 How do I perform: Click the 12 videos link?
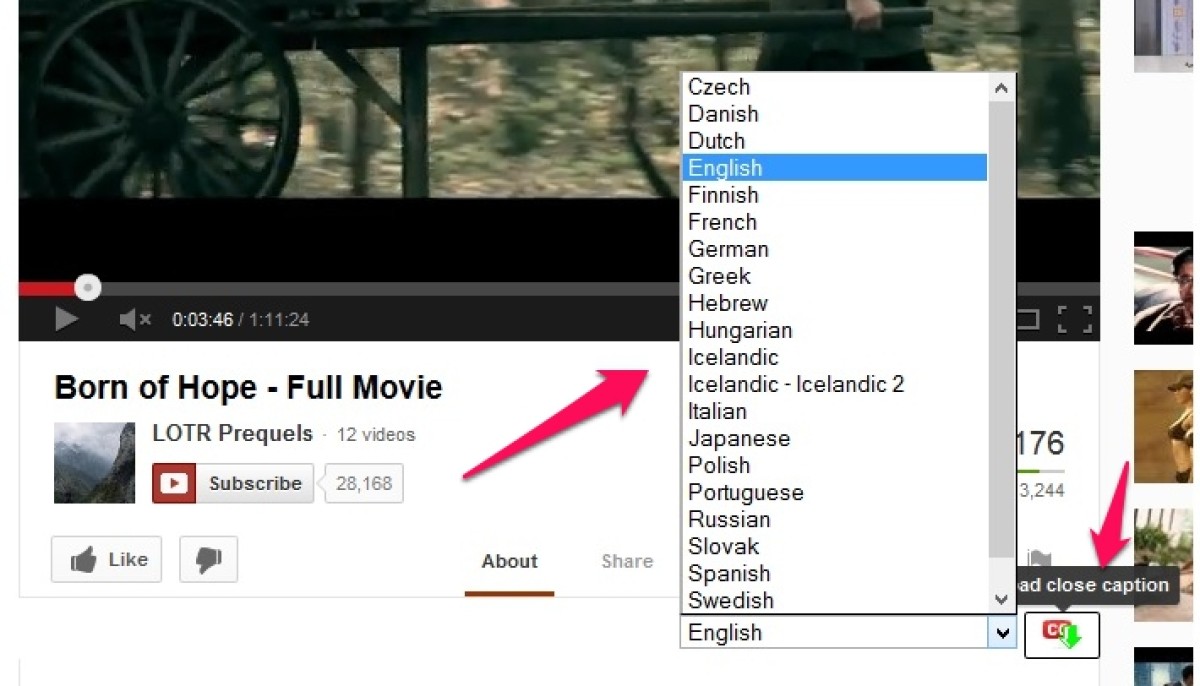coord(375,435)
